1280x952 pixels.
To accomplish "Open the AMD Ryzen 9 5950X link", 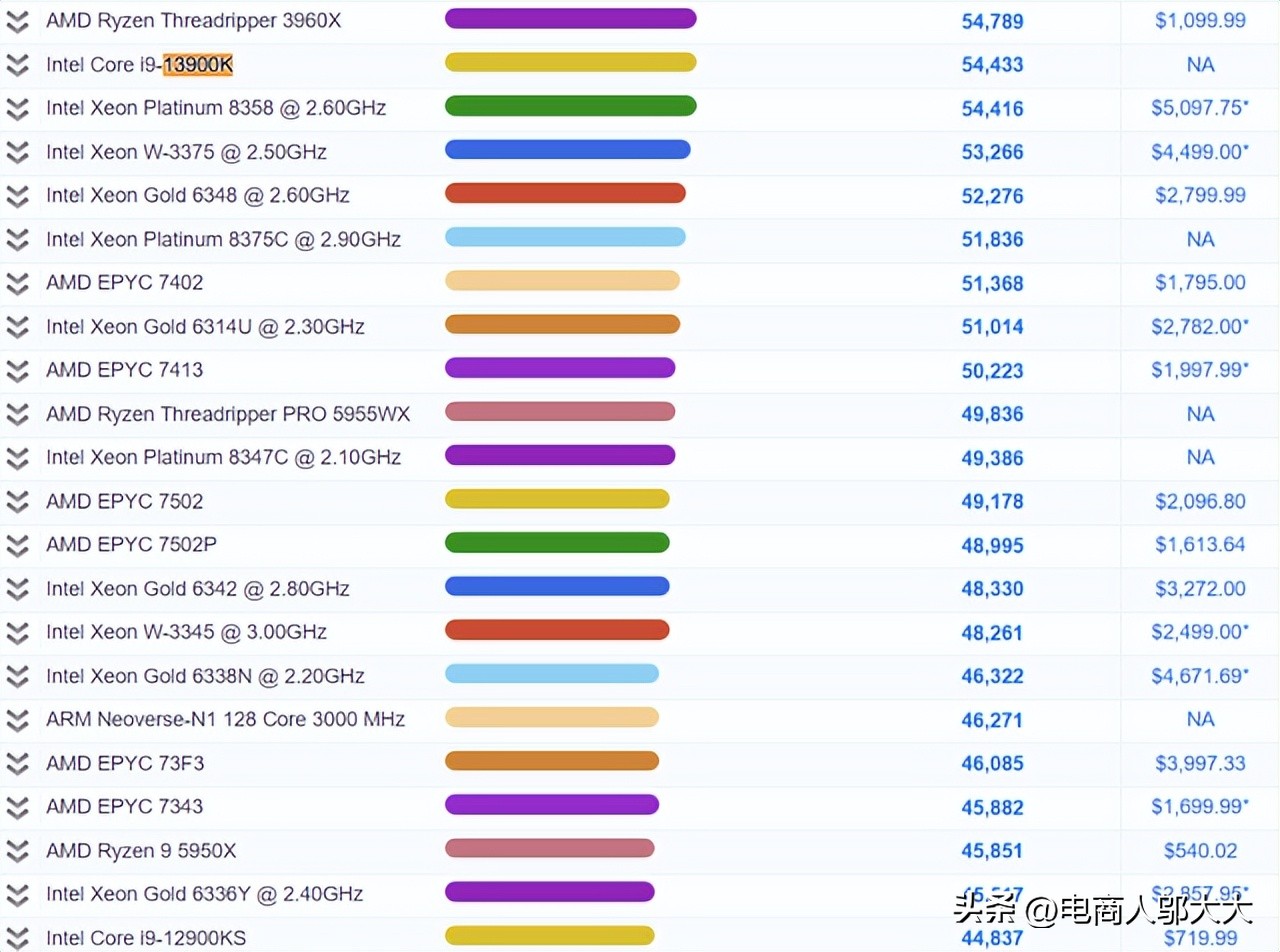I will (141, 850).
